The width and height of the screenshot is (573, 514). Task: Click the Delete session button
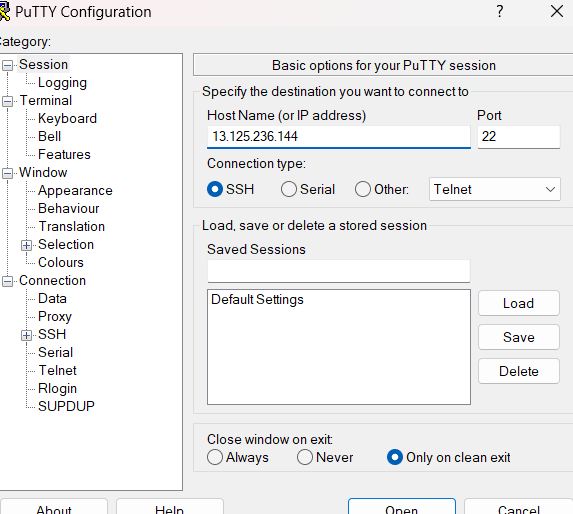[x=519, y=371]
